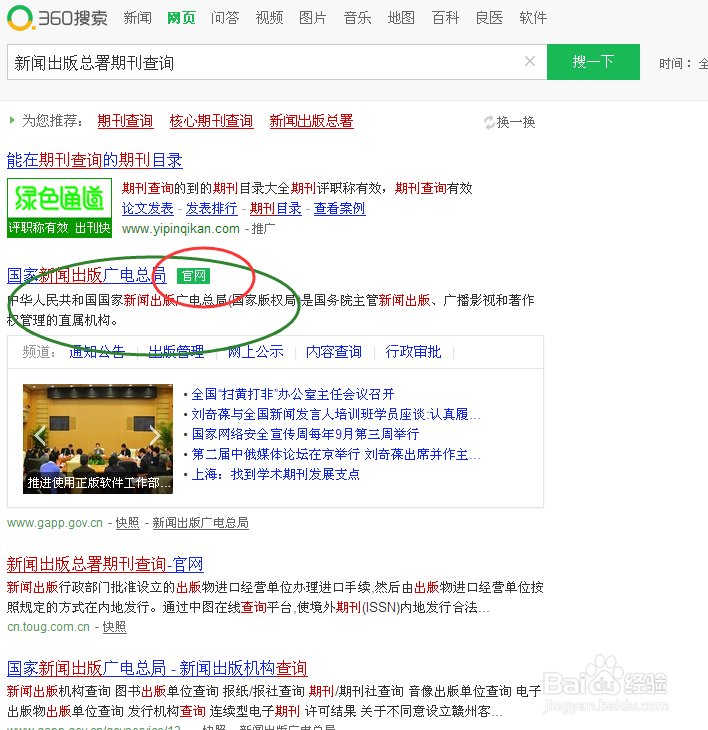
Task: Open news 上海：找到学术期刊发展支点
Action: (276, 474)
